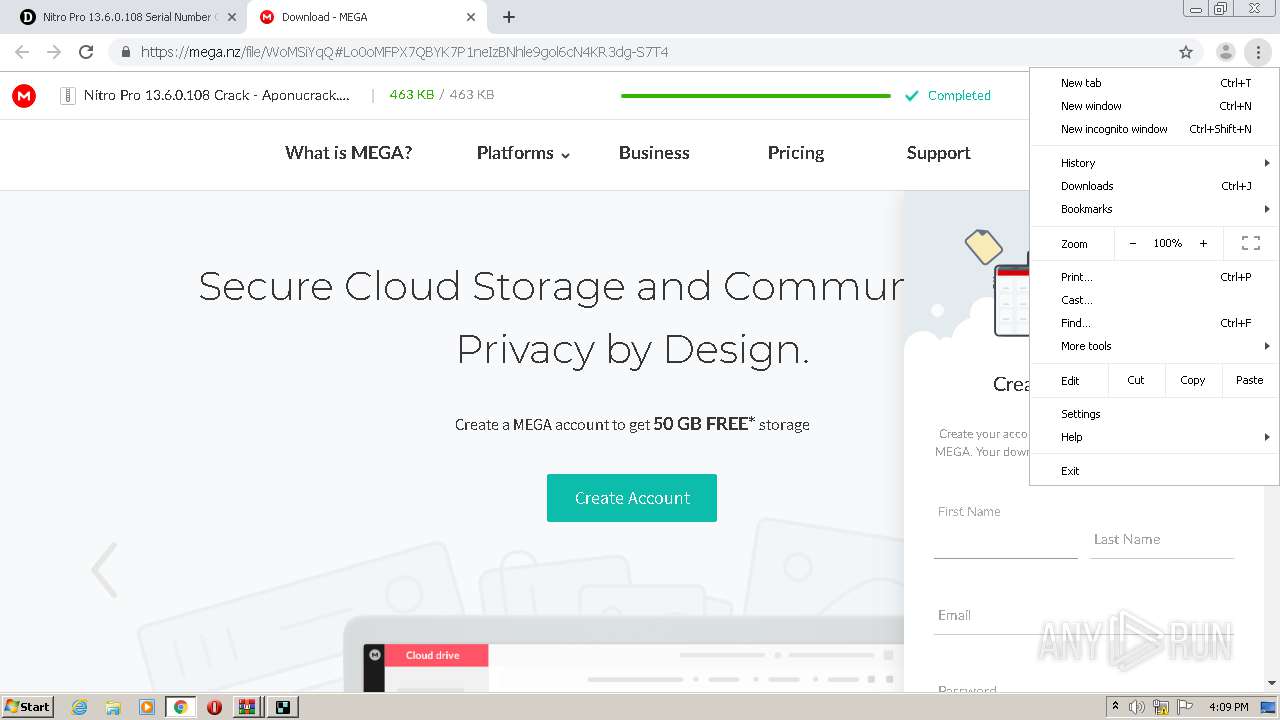Viewport: 1280px width, 720px height.
Task: Click the three-dot Chrome menu icon
Action: click(x=1258, y=52)
